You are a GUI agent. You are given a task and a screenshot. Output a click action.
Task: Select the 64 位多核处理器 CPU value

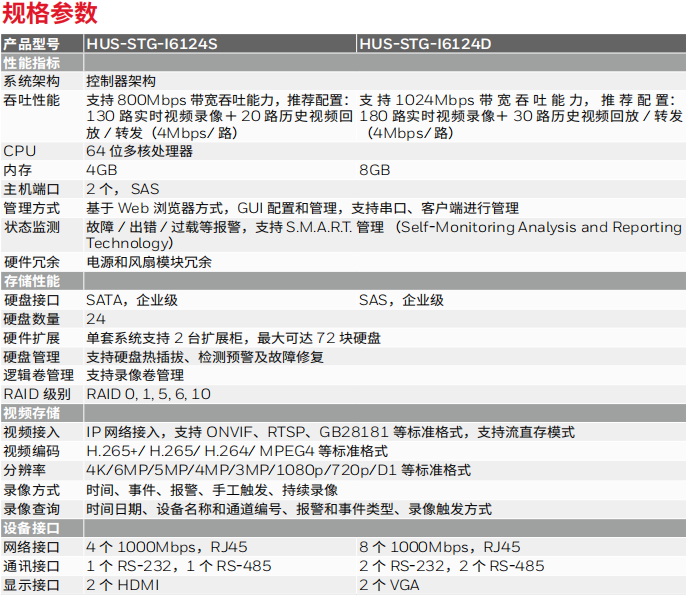coord(139,151)
